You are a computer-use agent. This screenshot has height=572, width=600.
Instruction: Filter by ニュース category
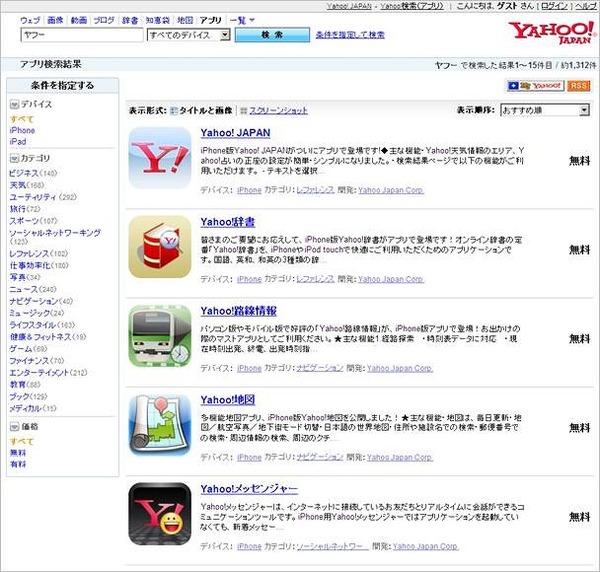click(24, 289)
